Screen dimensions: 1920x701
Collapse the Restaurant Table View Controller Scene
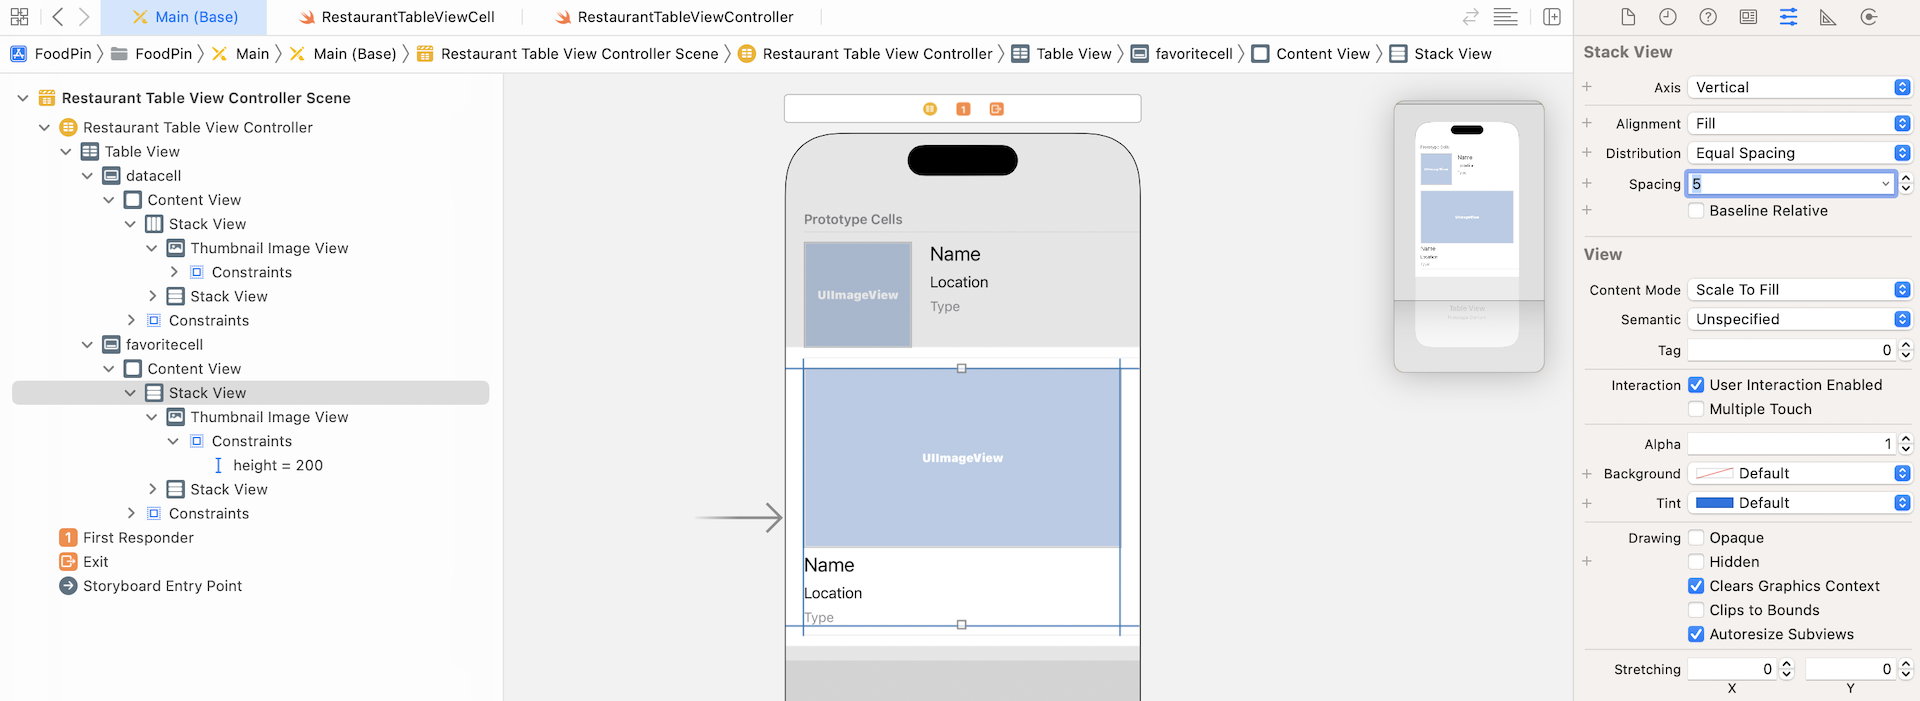click(x=23, y=98)
